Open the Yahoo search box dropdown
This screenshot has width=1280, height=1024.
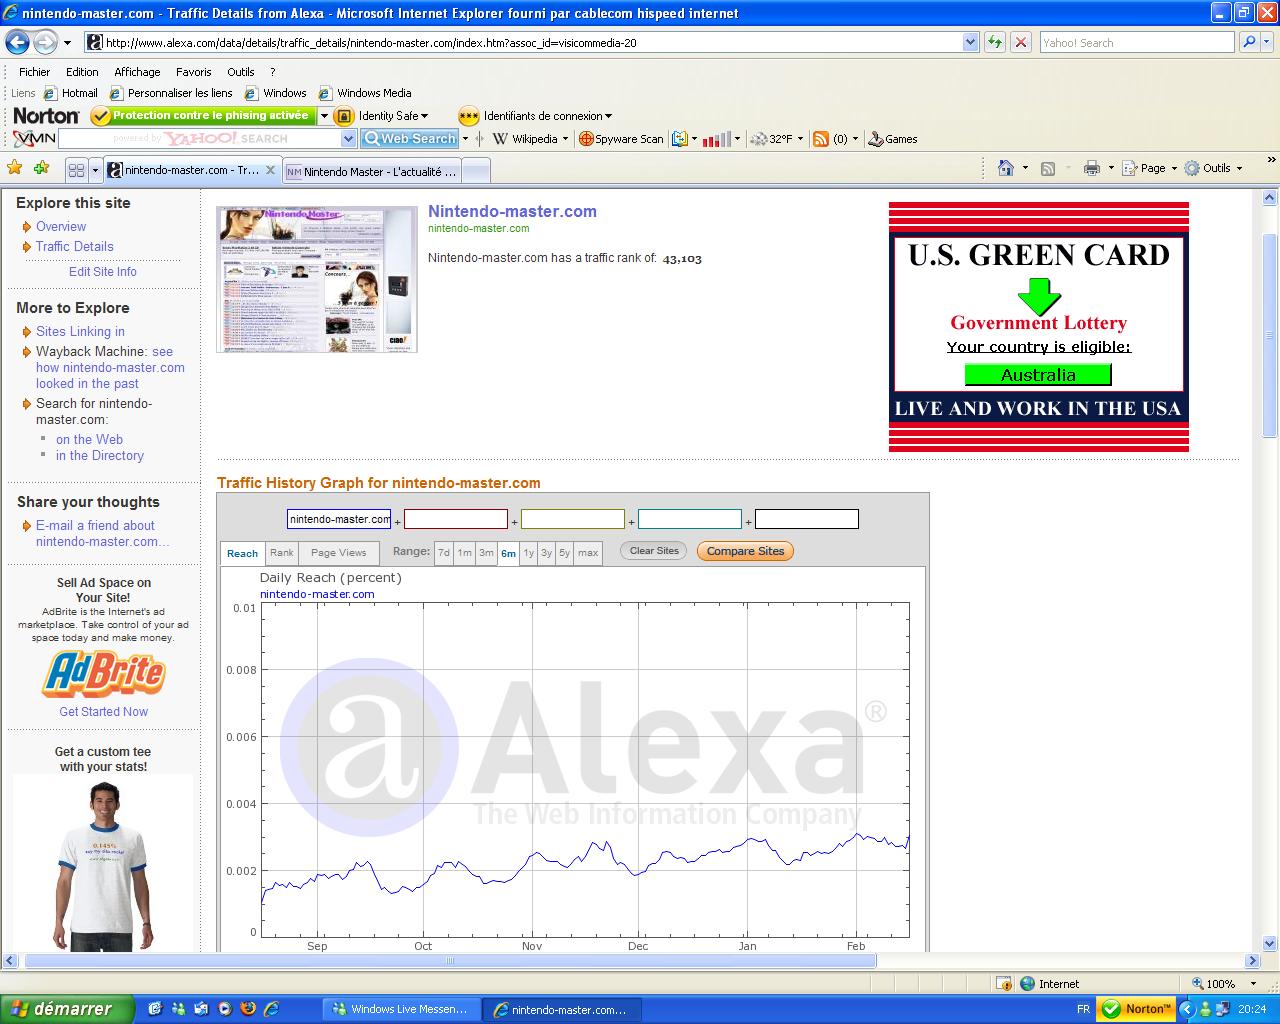[x=349, y=139]
